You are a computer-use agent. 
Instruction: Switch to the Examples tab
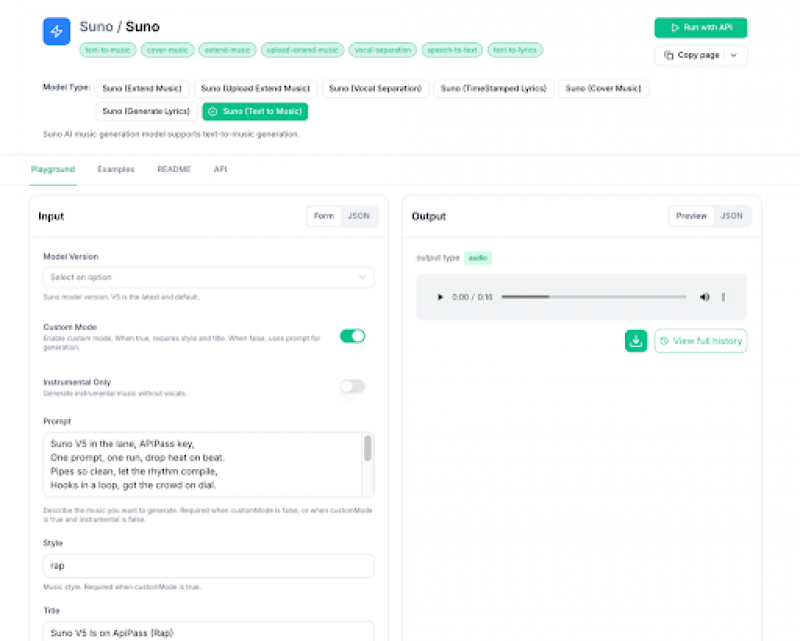116,170
